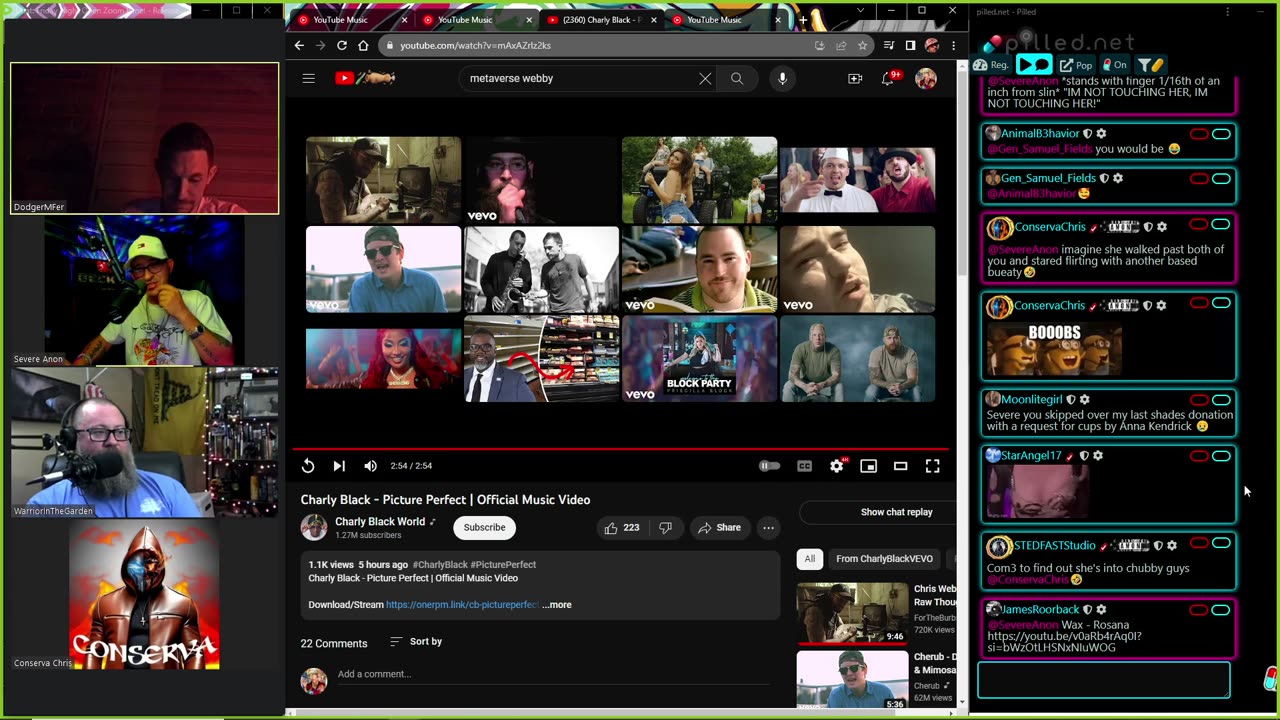Open Chrome tab search chevron

[x=860, y=11]
